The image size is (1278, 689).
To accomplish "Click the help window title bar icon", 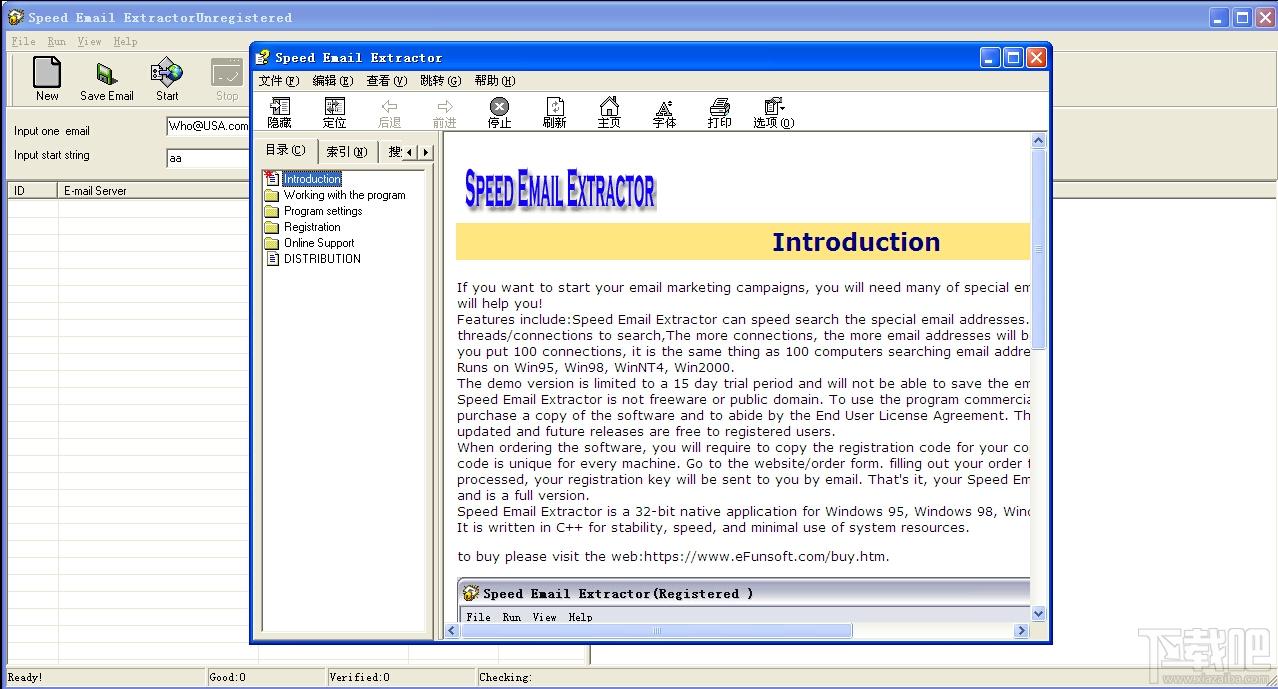I will [263, 58].
